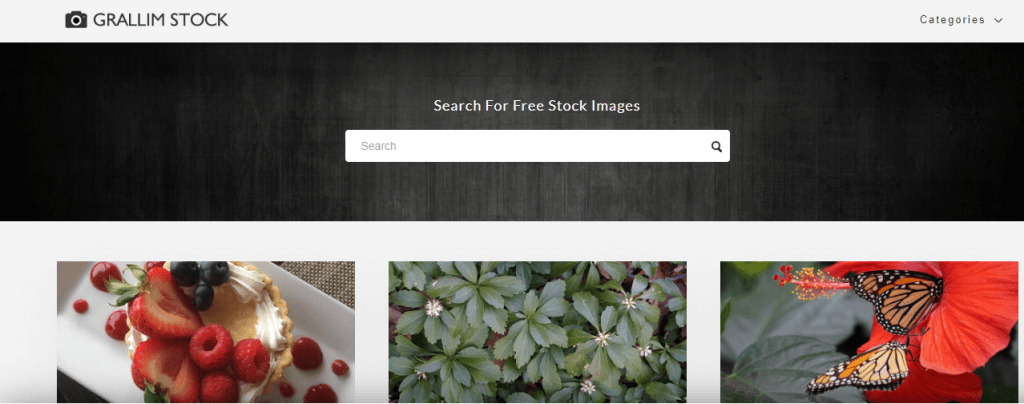Open the strawberry tart dessert photo

point(206,332)
